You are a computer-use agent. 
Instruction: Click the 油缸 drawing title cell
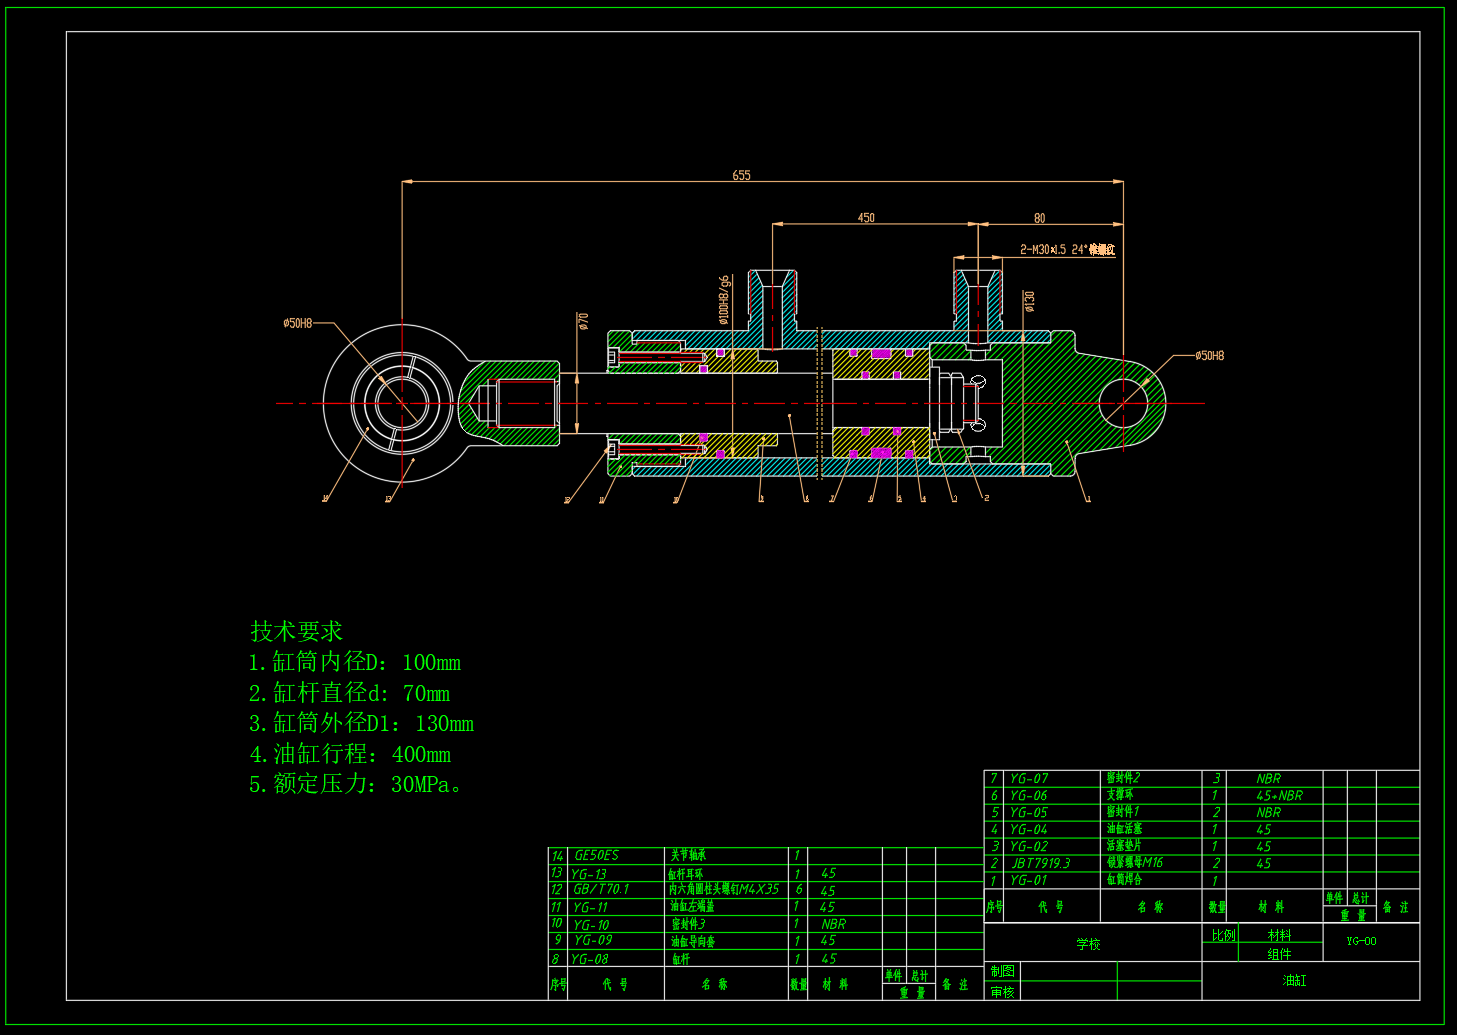coord(1294,980)
